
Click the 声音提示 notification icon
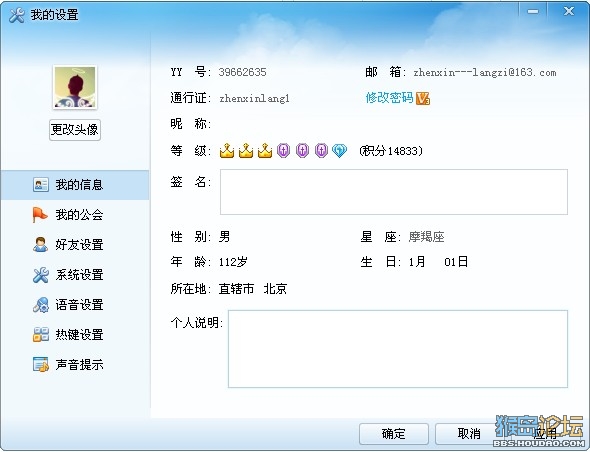(41, 364)
